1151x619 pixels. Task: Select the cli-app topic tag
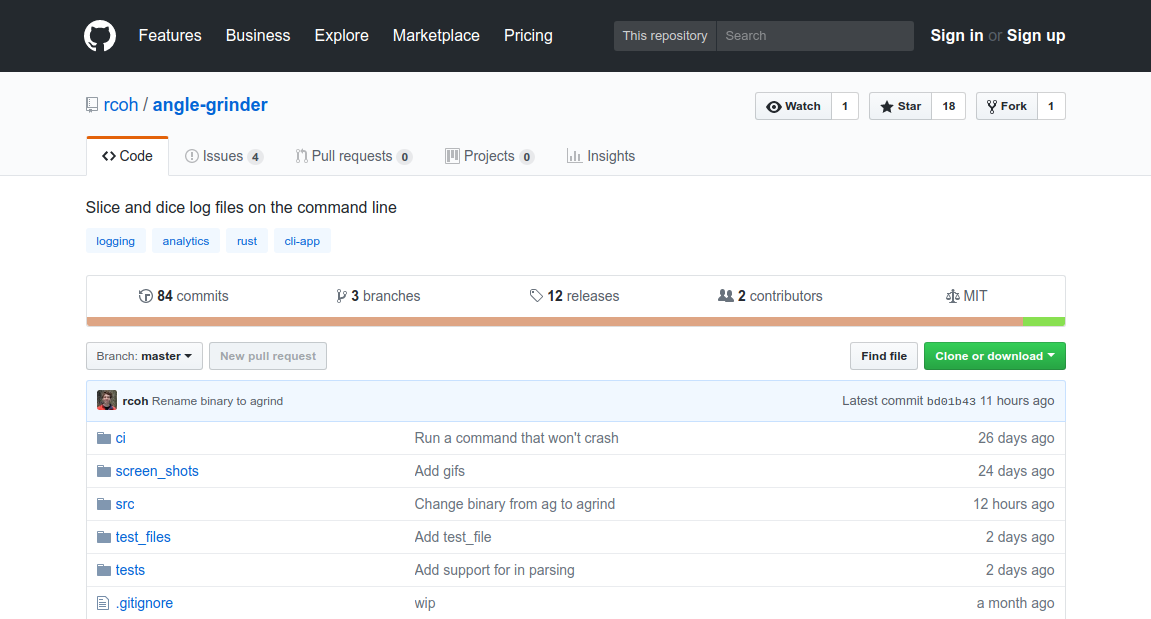pos(302,241)
